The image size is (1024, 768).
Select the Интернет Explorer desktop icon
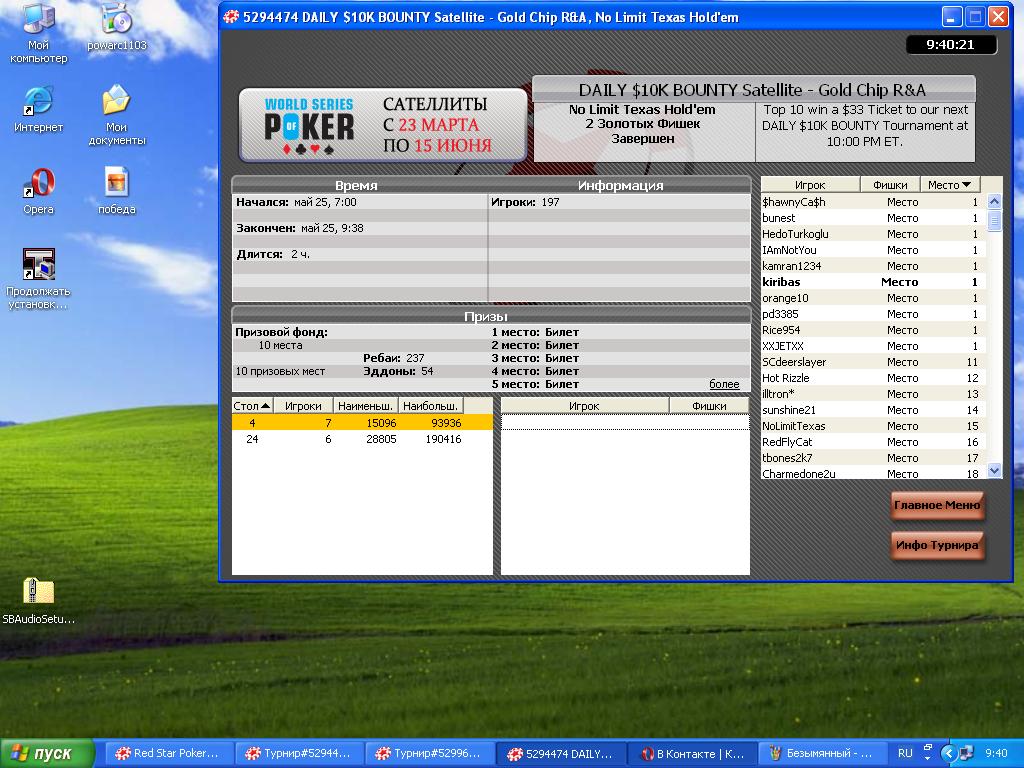39,108
